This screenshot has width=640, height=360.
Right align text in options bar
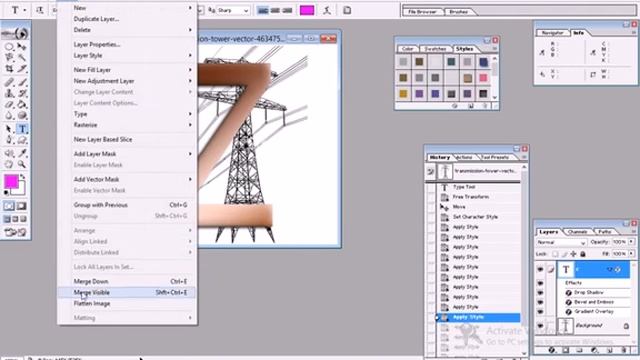tap(287, 11)
